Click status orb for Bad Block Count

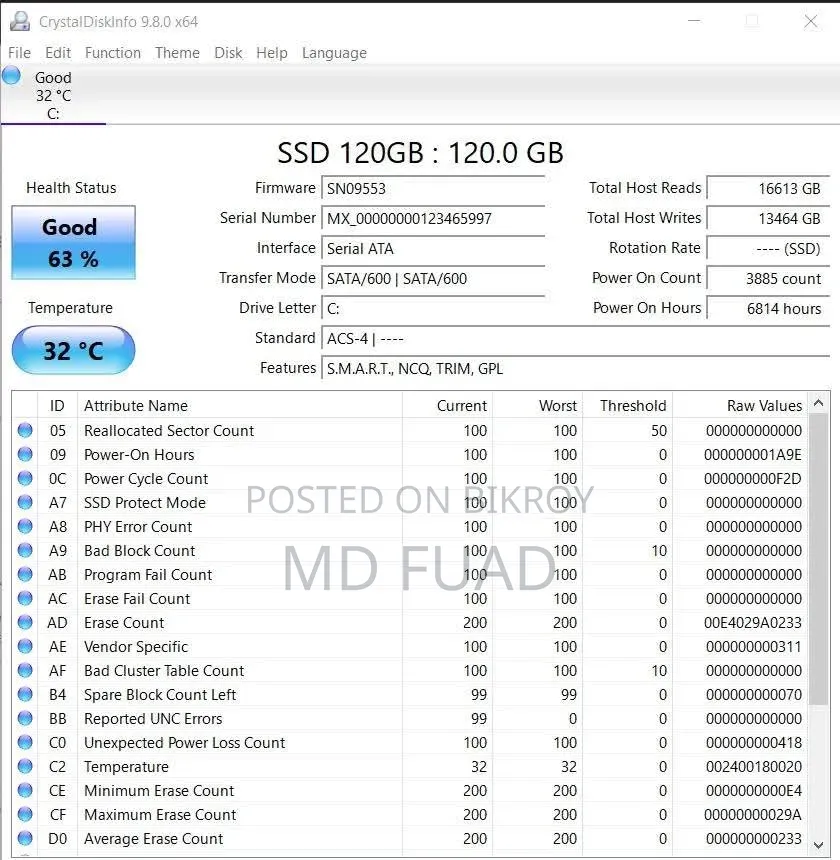pyautogui.click(x=25, y=550)
